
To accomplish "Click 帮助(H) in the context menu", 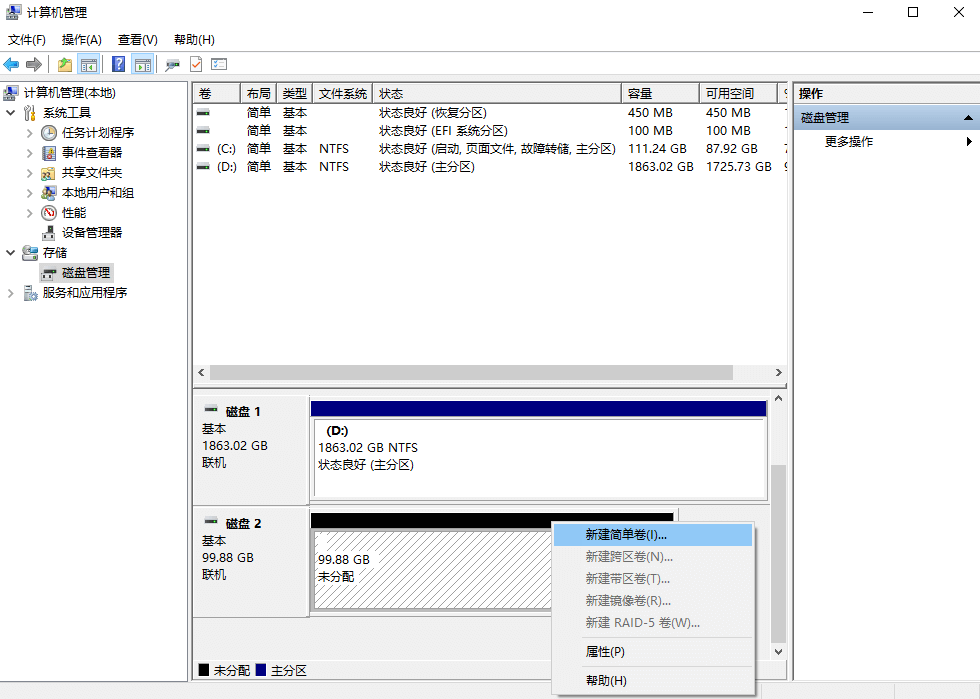I will click(x=606, y=680).
